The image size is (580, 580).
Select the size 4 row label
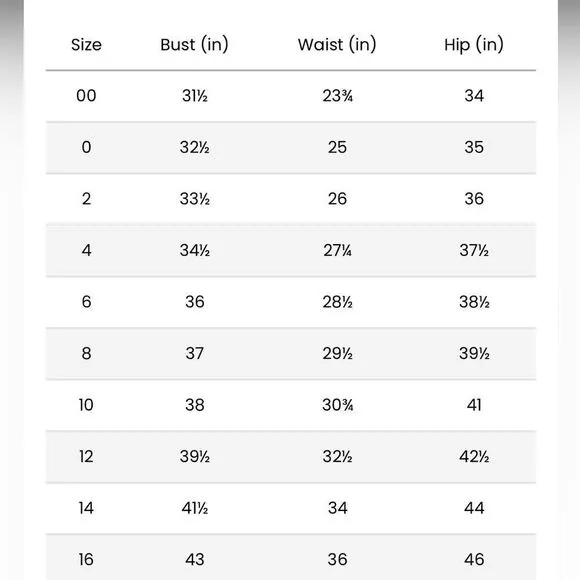pyautogui.click(x=86, y=250)
